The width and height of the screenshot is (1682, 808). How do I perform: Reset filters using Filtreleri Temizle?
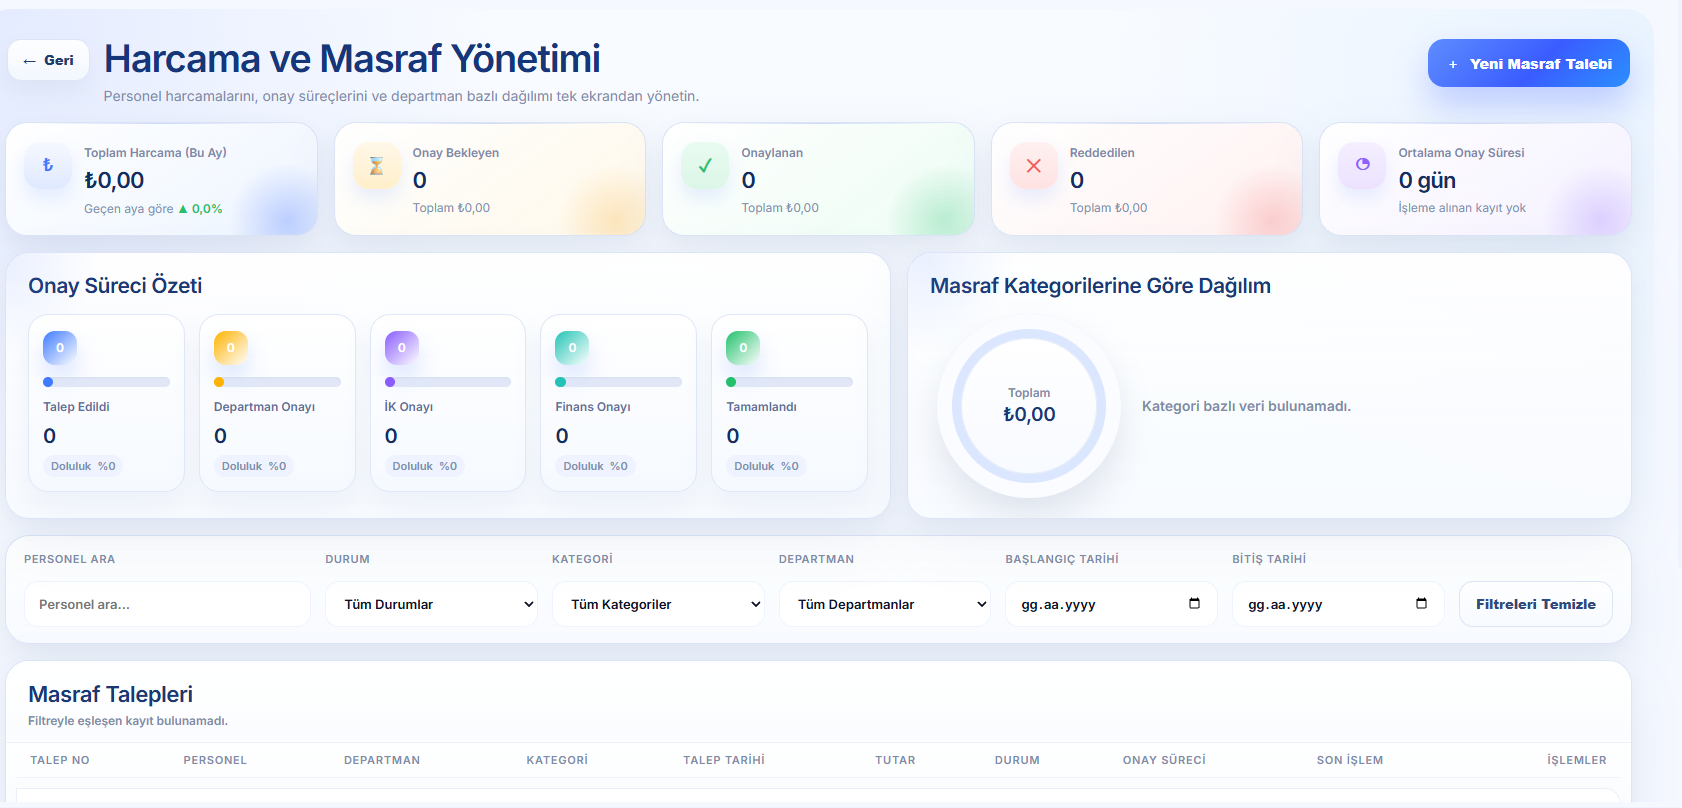1536,604
